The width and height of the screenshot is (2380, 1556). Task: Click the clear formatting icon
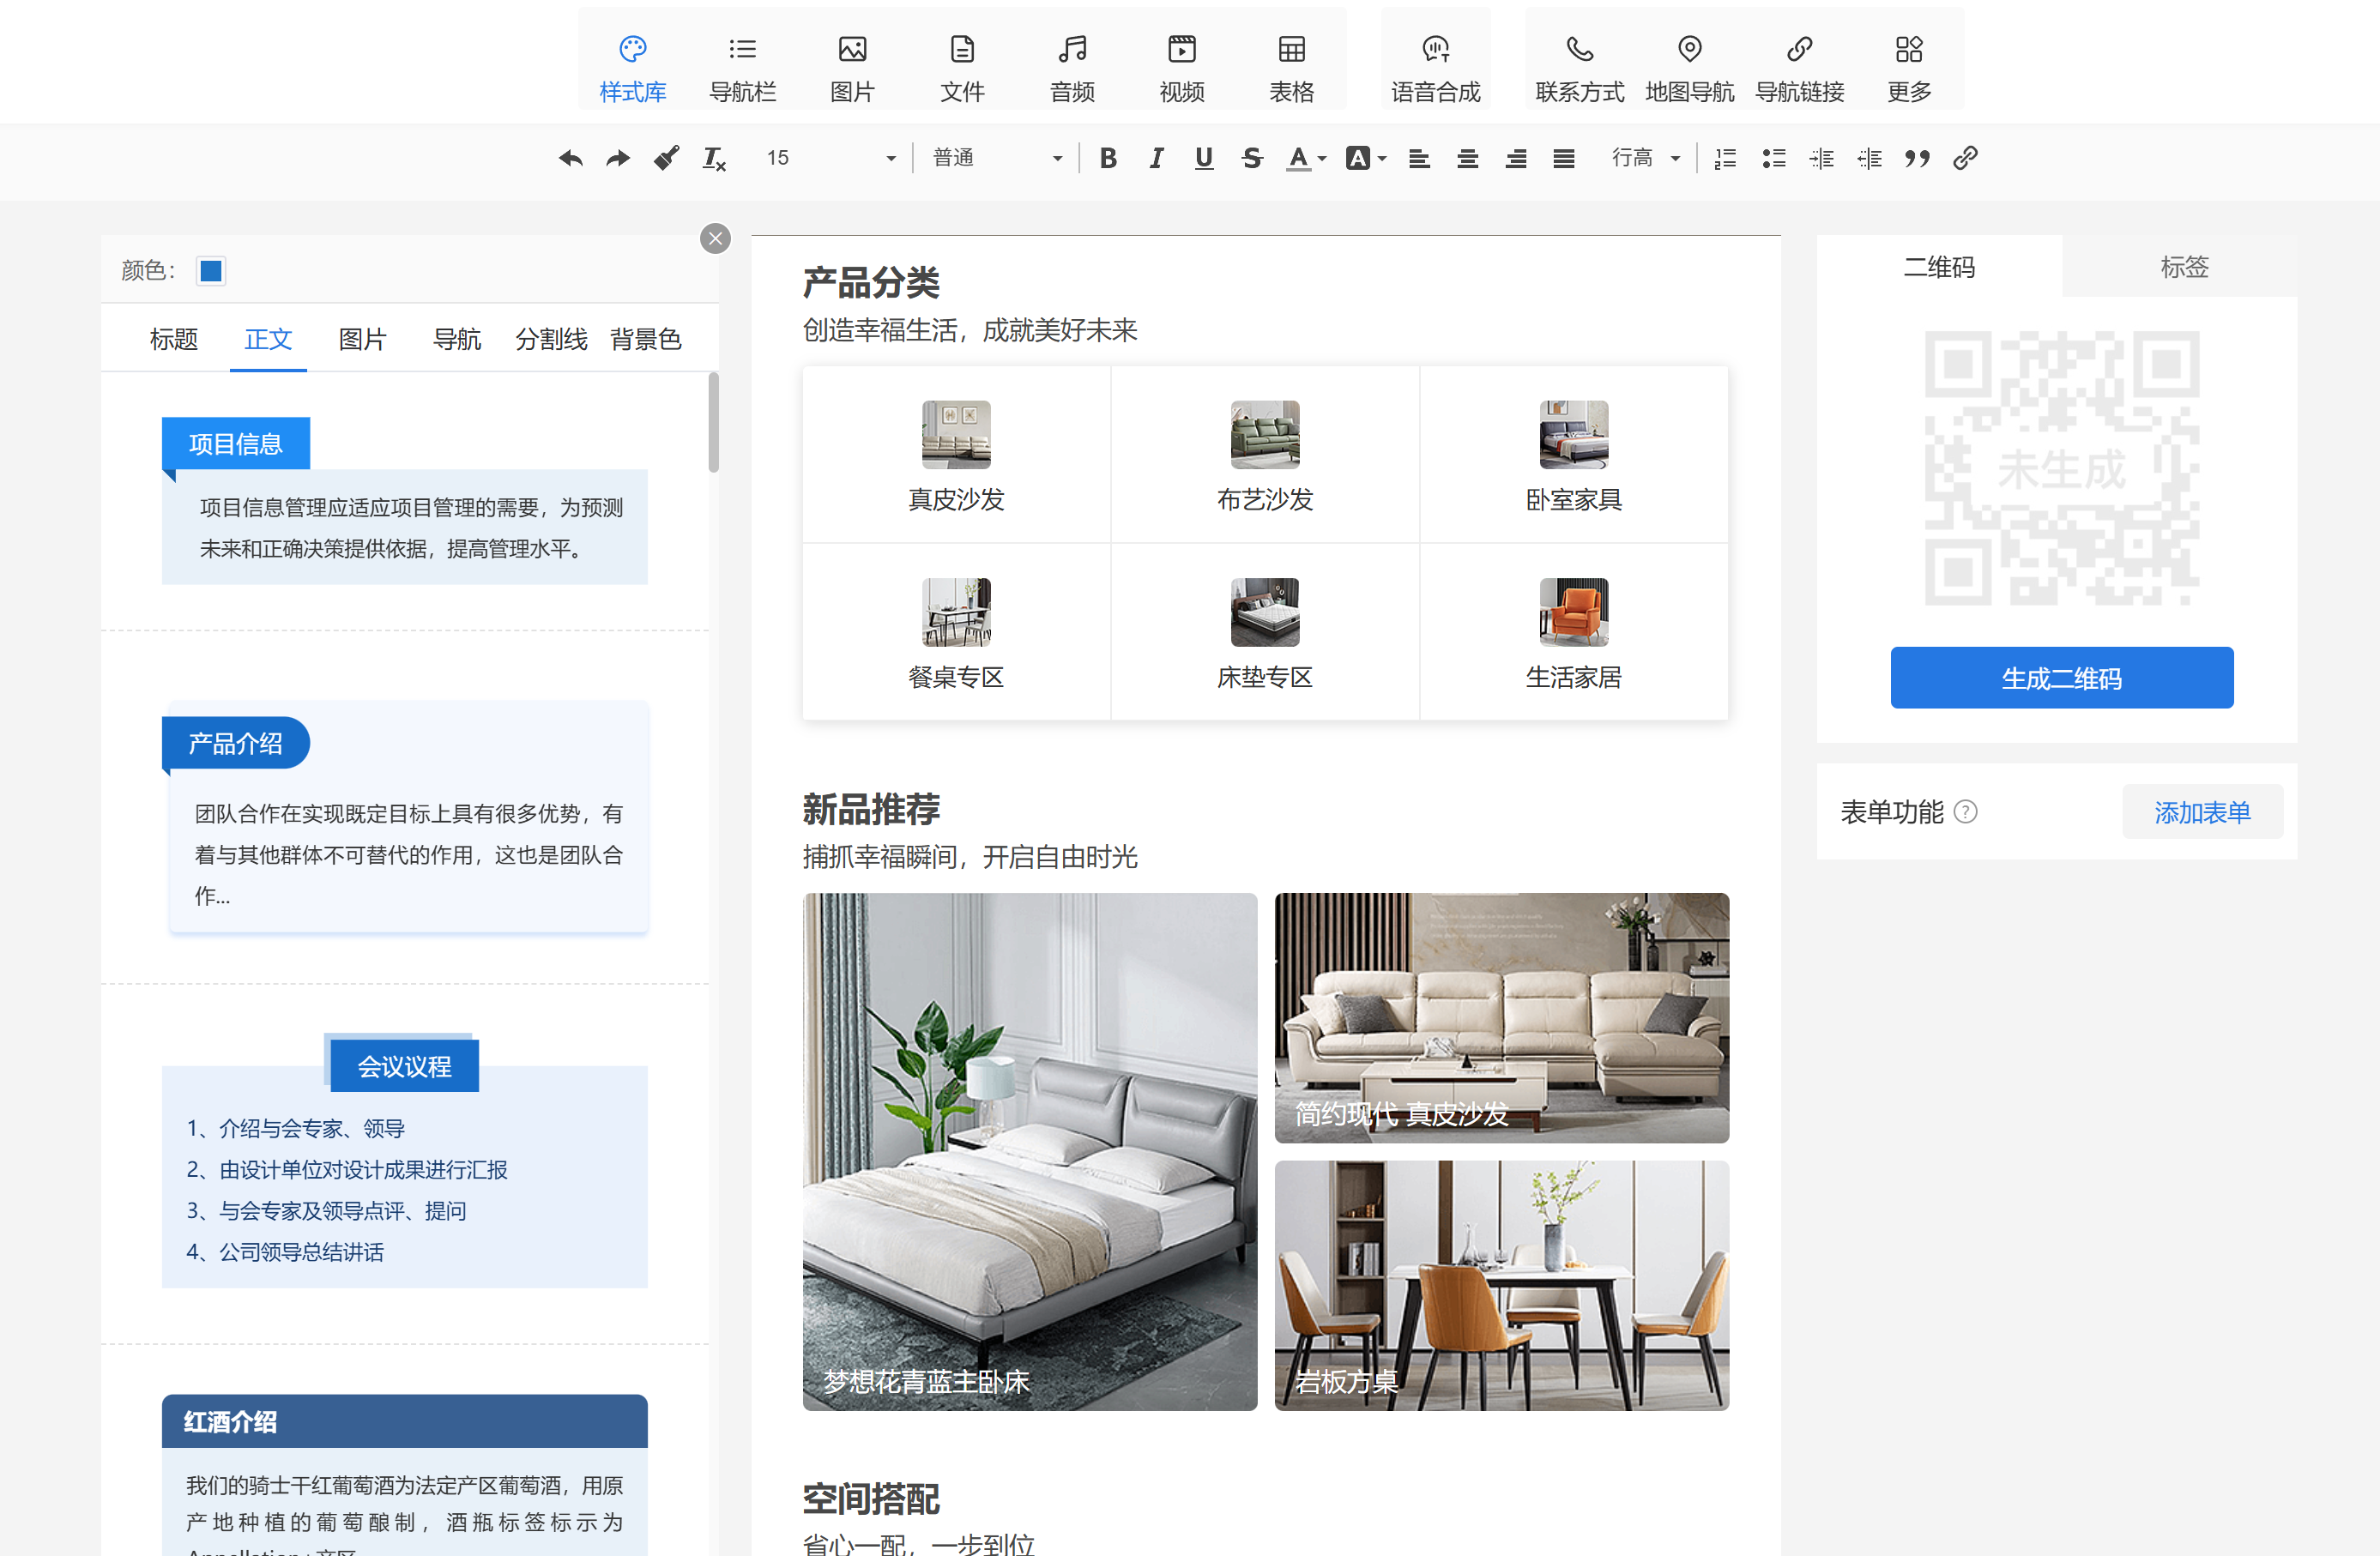point(714,158)
